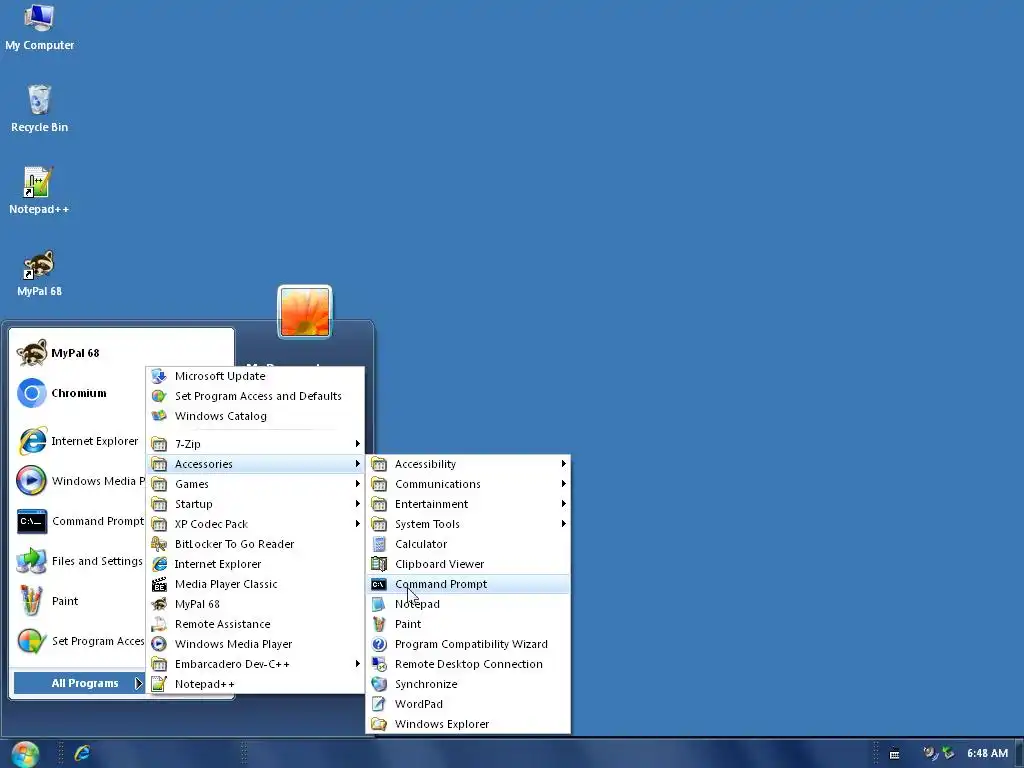Open Paint from Accessories menu

tap(468, 624)
